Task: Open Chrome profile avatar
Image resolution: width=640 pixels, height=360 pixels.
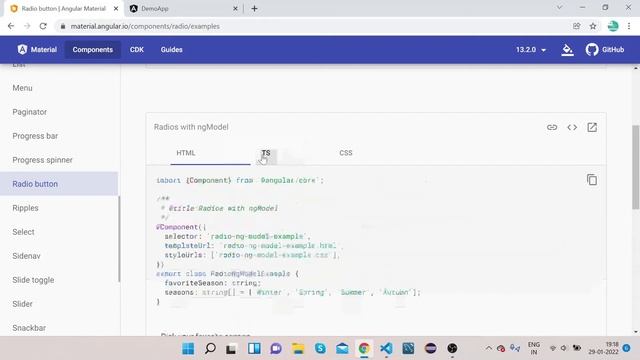Action: [x=613, y=26]
